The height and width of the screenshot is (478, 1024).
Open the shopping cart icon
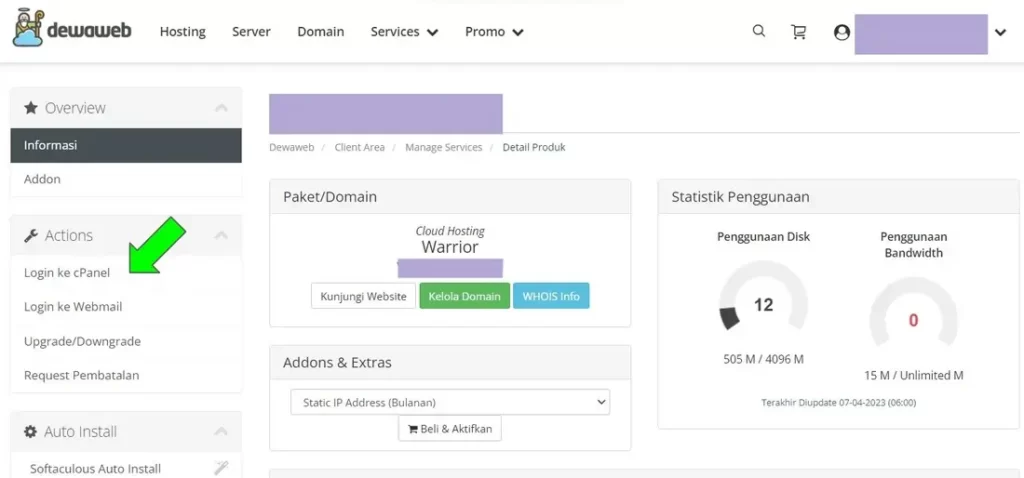point(798,31)
